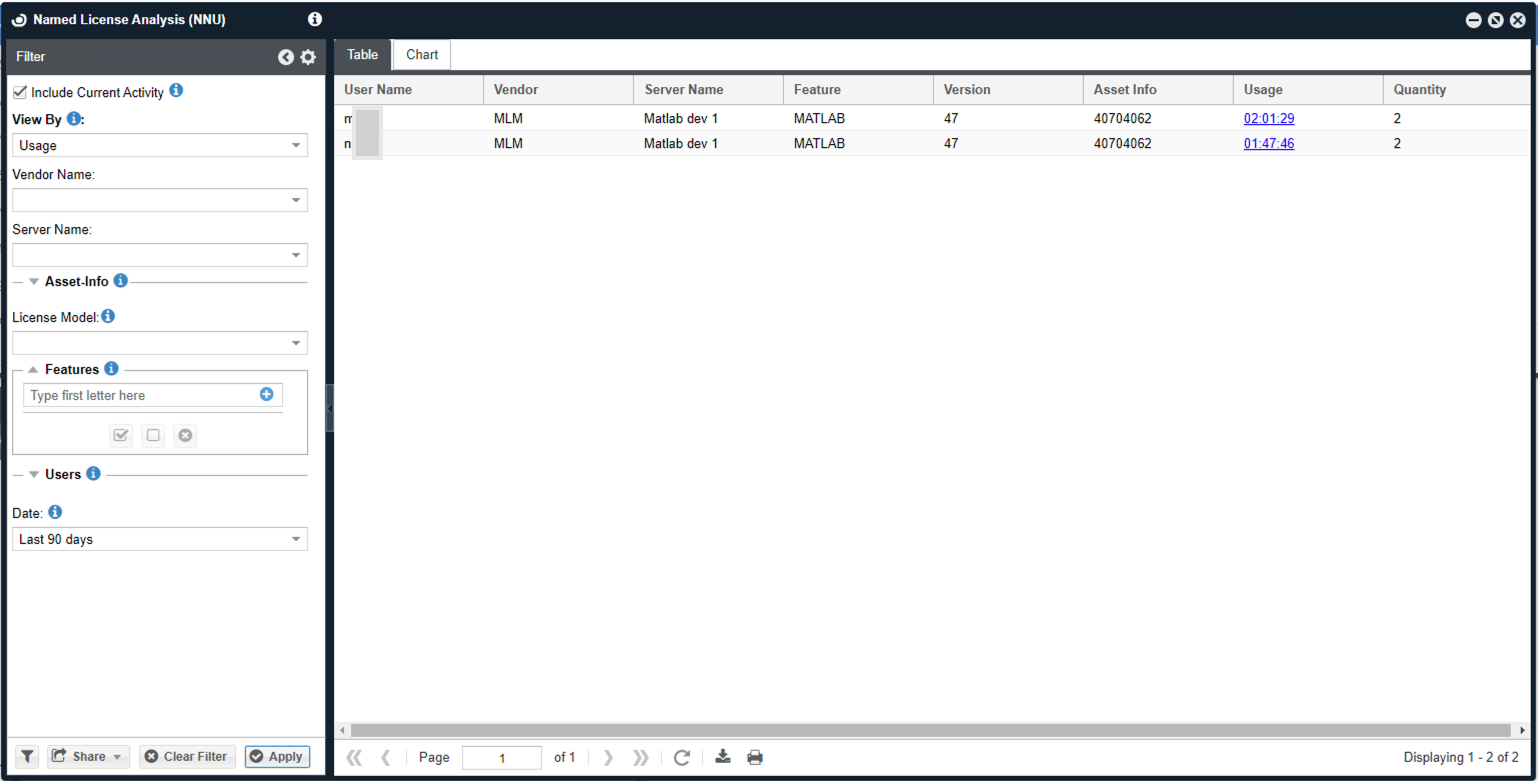Image resolution: width=1538 pixels, height=781 pixels.
Task: Click the funnel filter icon button
Action: [27, 756]
